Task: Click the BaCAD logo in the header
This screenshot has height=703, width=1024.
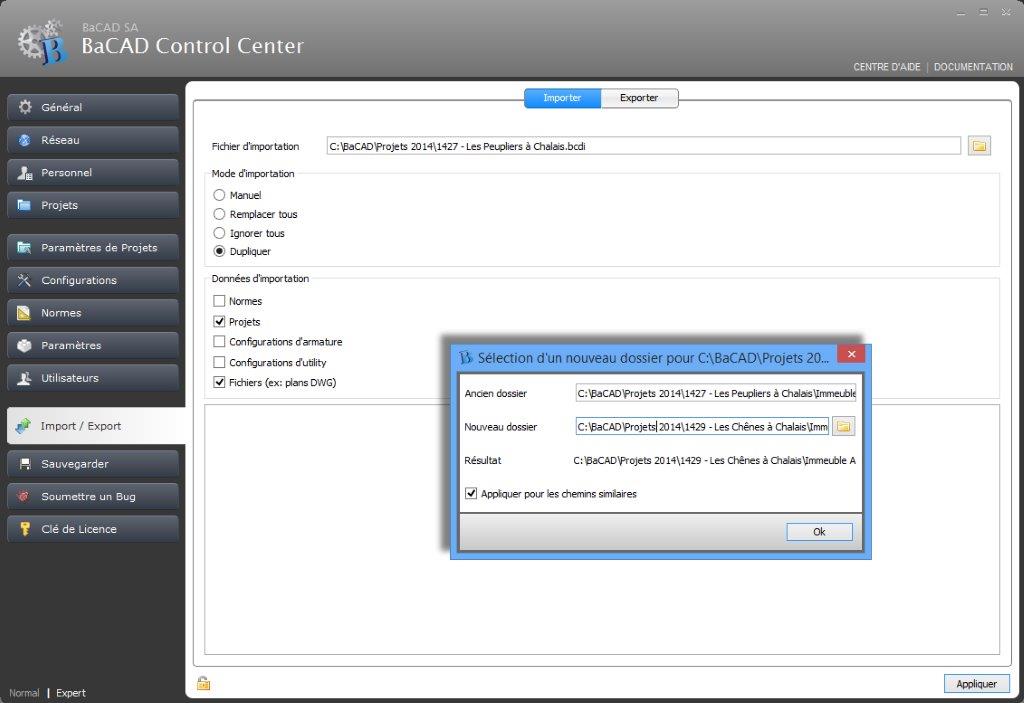Action: click(x=43, y=42)
